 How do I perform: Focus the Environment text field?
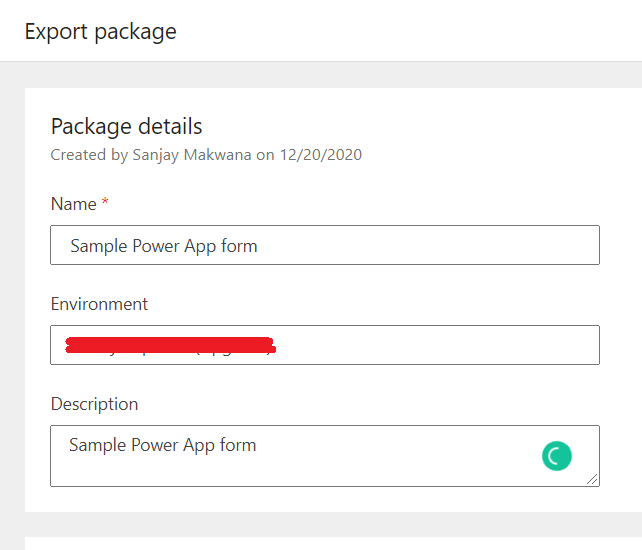pos(430,345)
